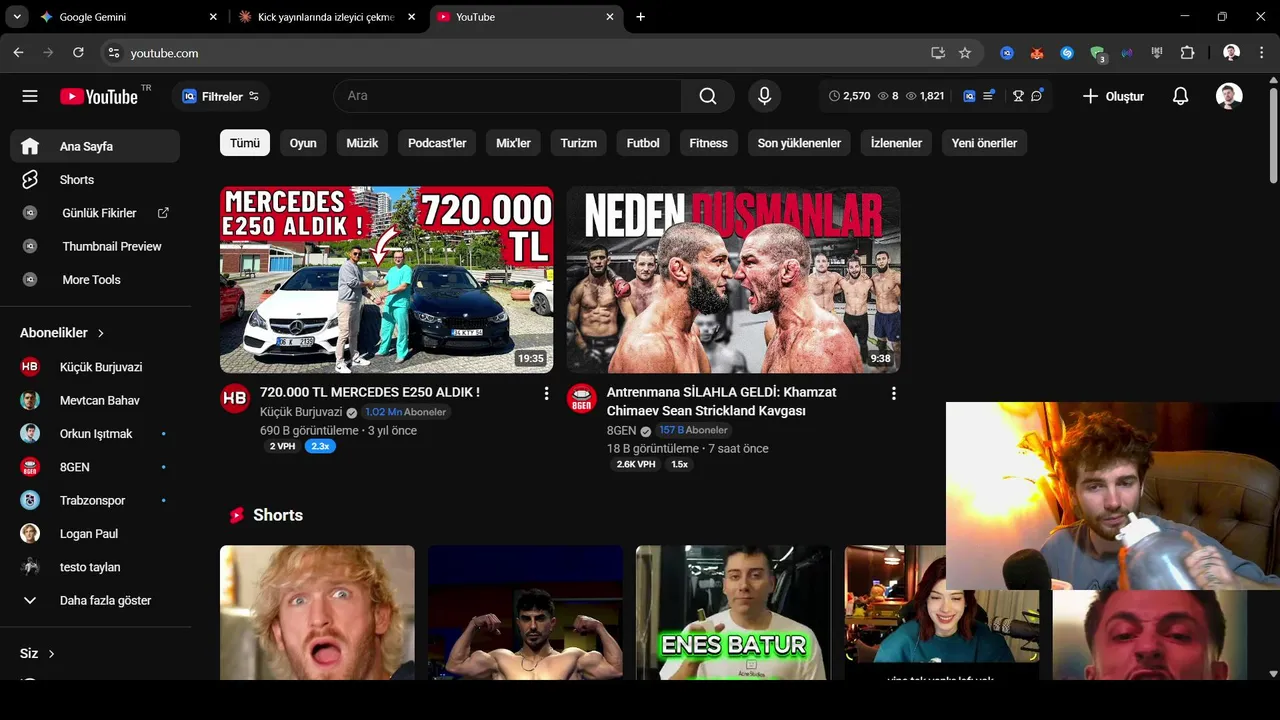
Task: Click the MetaMask fox extension icon
Action: 1037,53
